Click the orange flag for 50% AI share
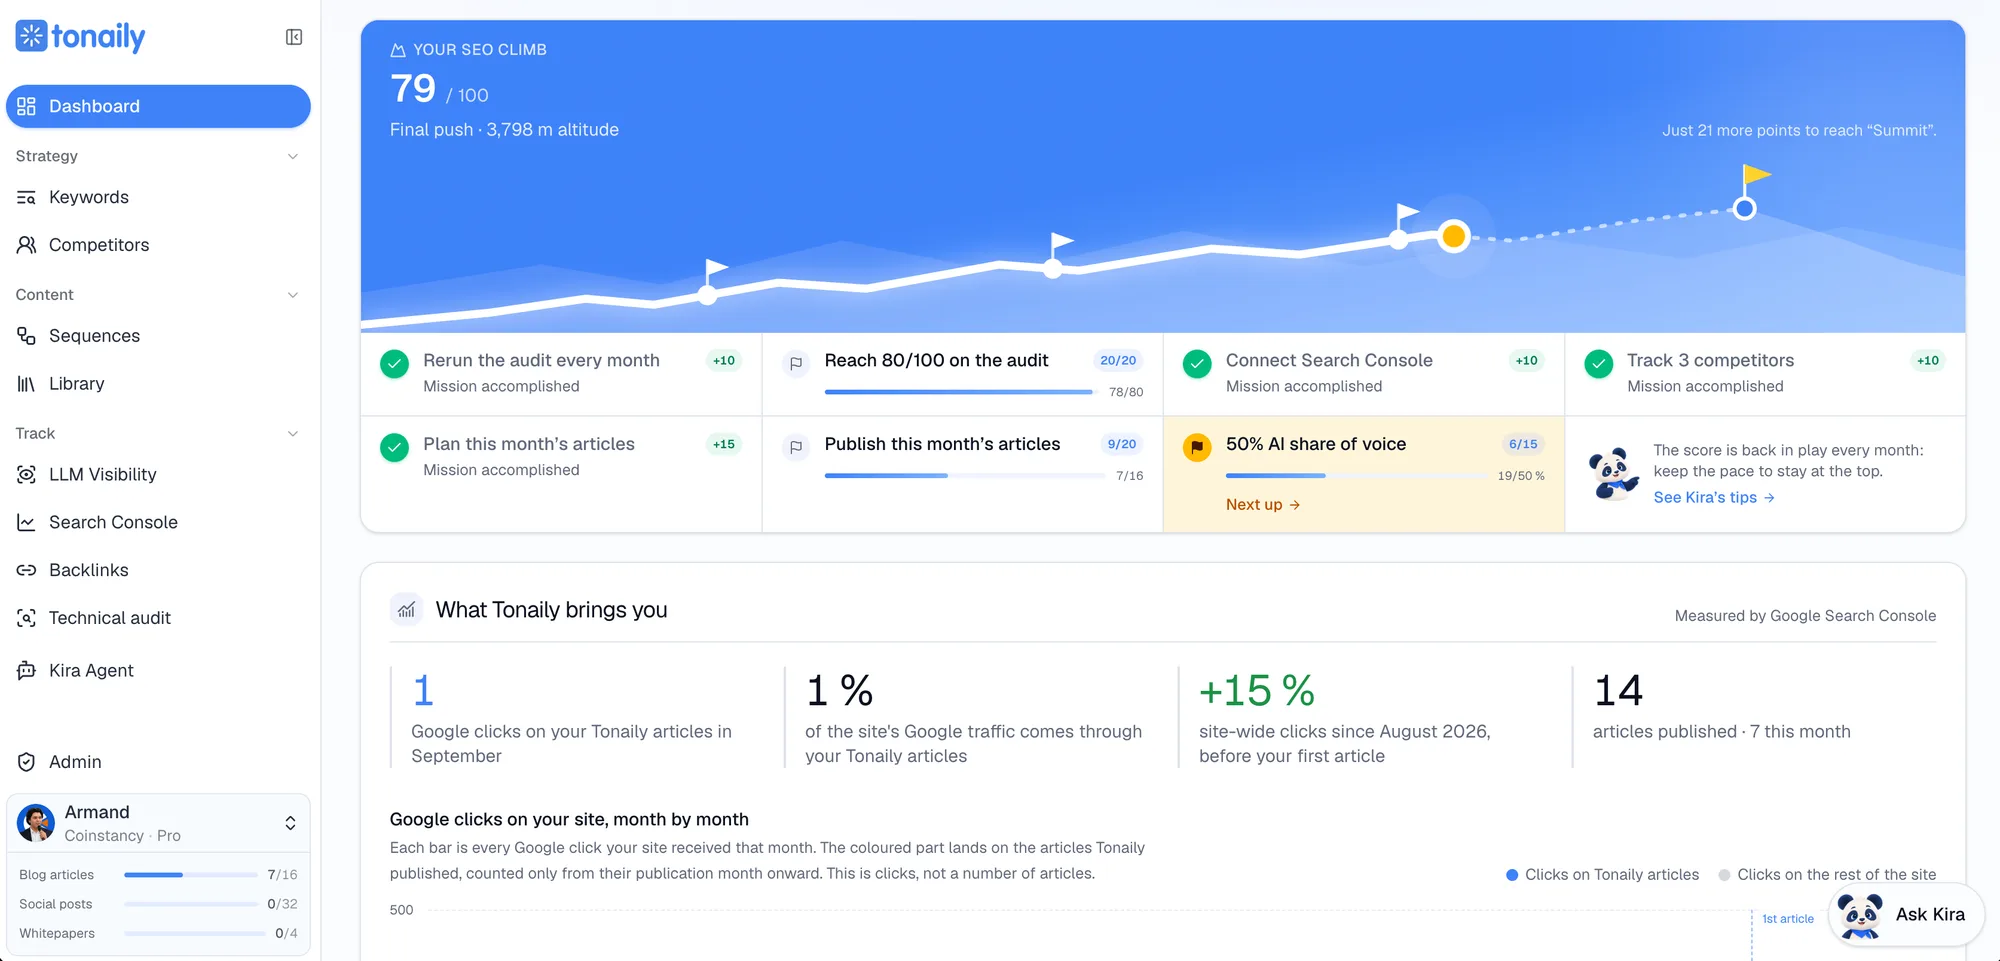Image resolution: width=2000 pixels, height=961 pixels. [1197, 447]
